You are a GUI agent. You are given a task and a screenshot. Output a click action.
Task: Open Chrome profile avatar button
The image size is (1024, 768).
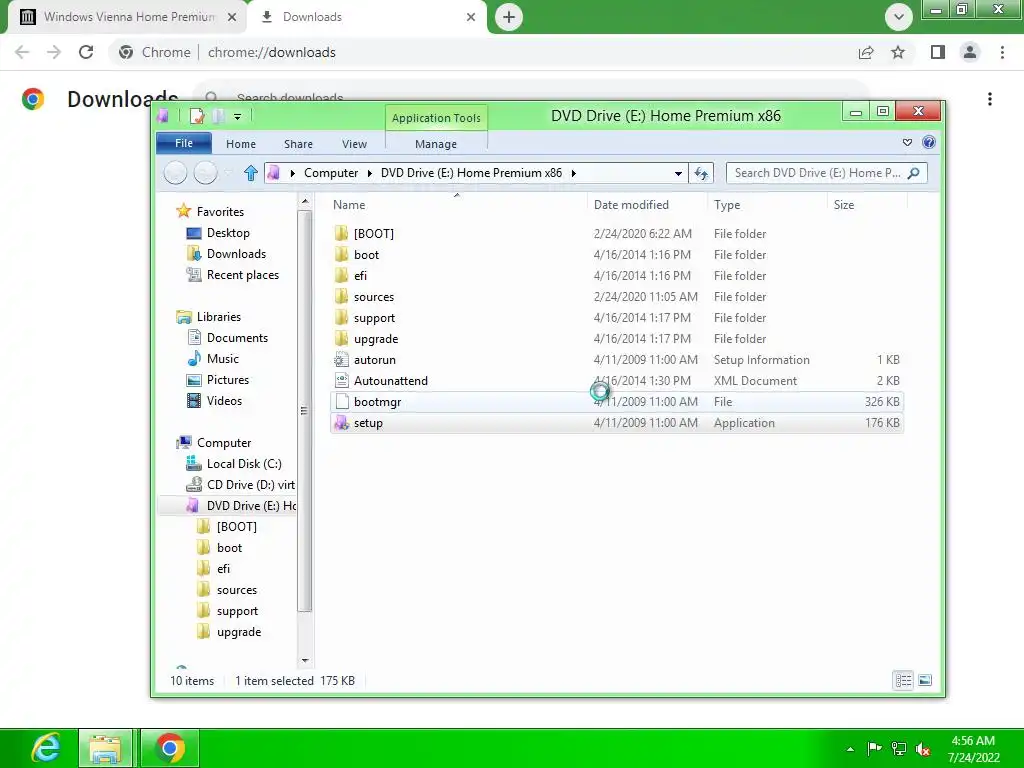[970, 52]
